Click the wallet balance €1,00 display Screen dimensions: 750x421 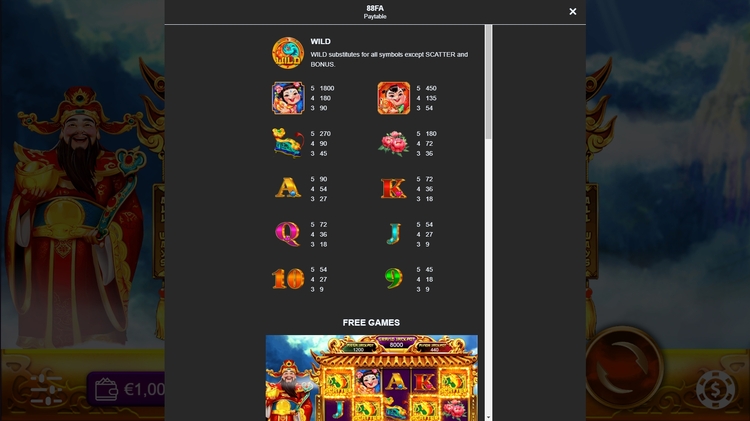point(126,389)
